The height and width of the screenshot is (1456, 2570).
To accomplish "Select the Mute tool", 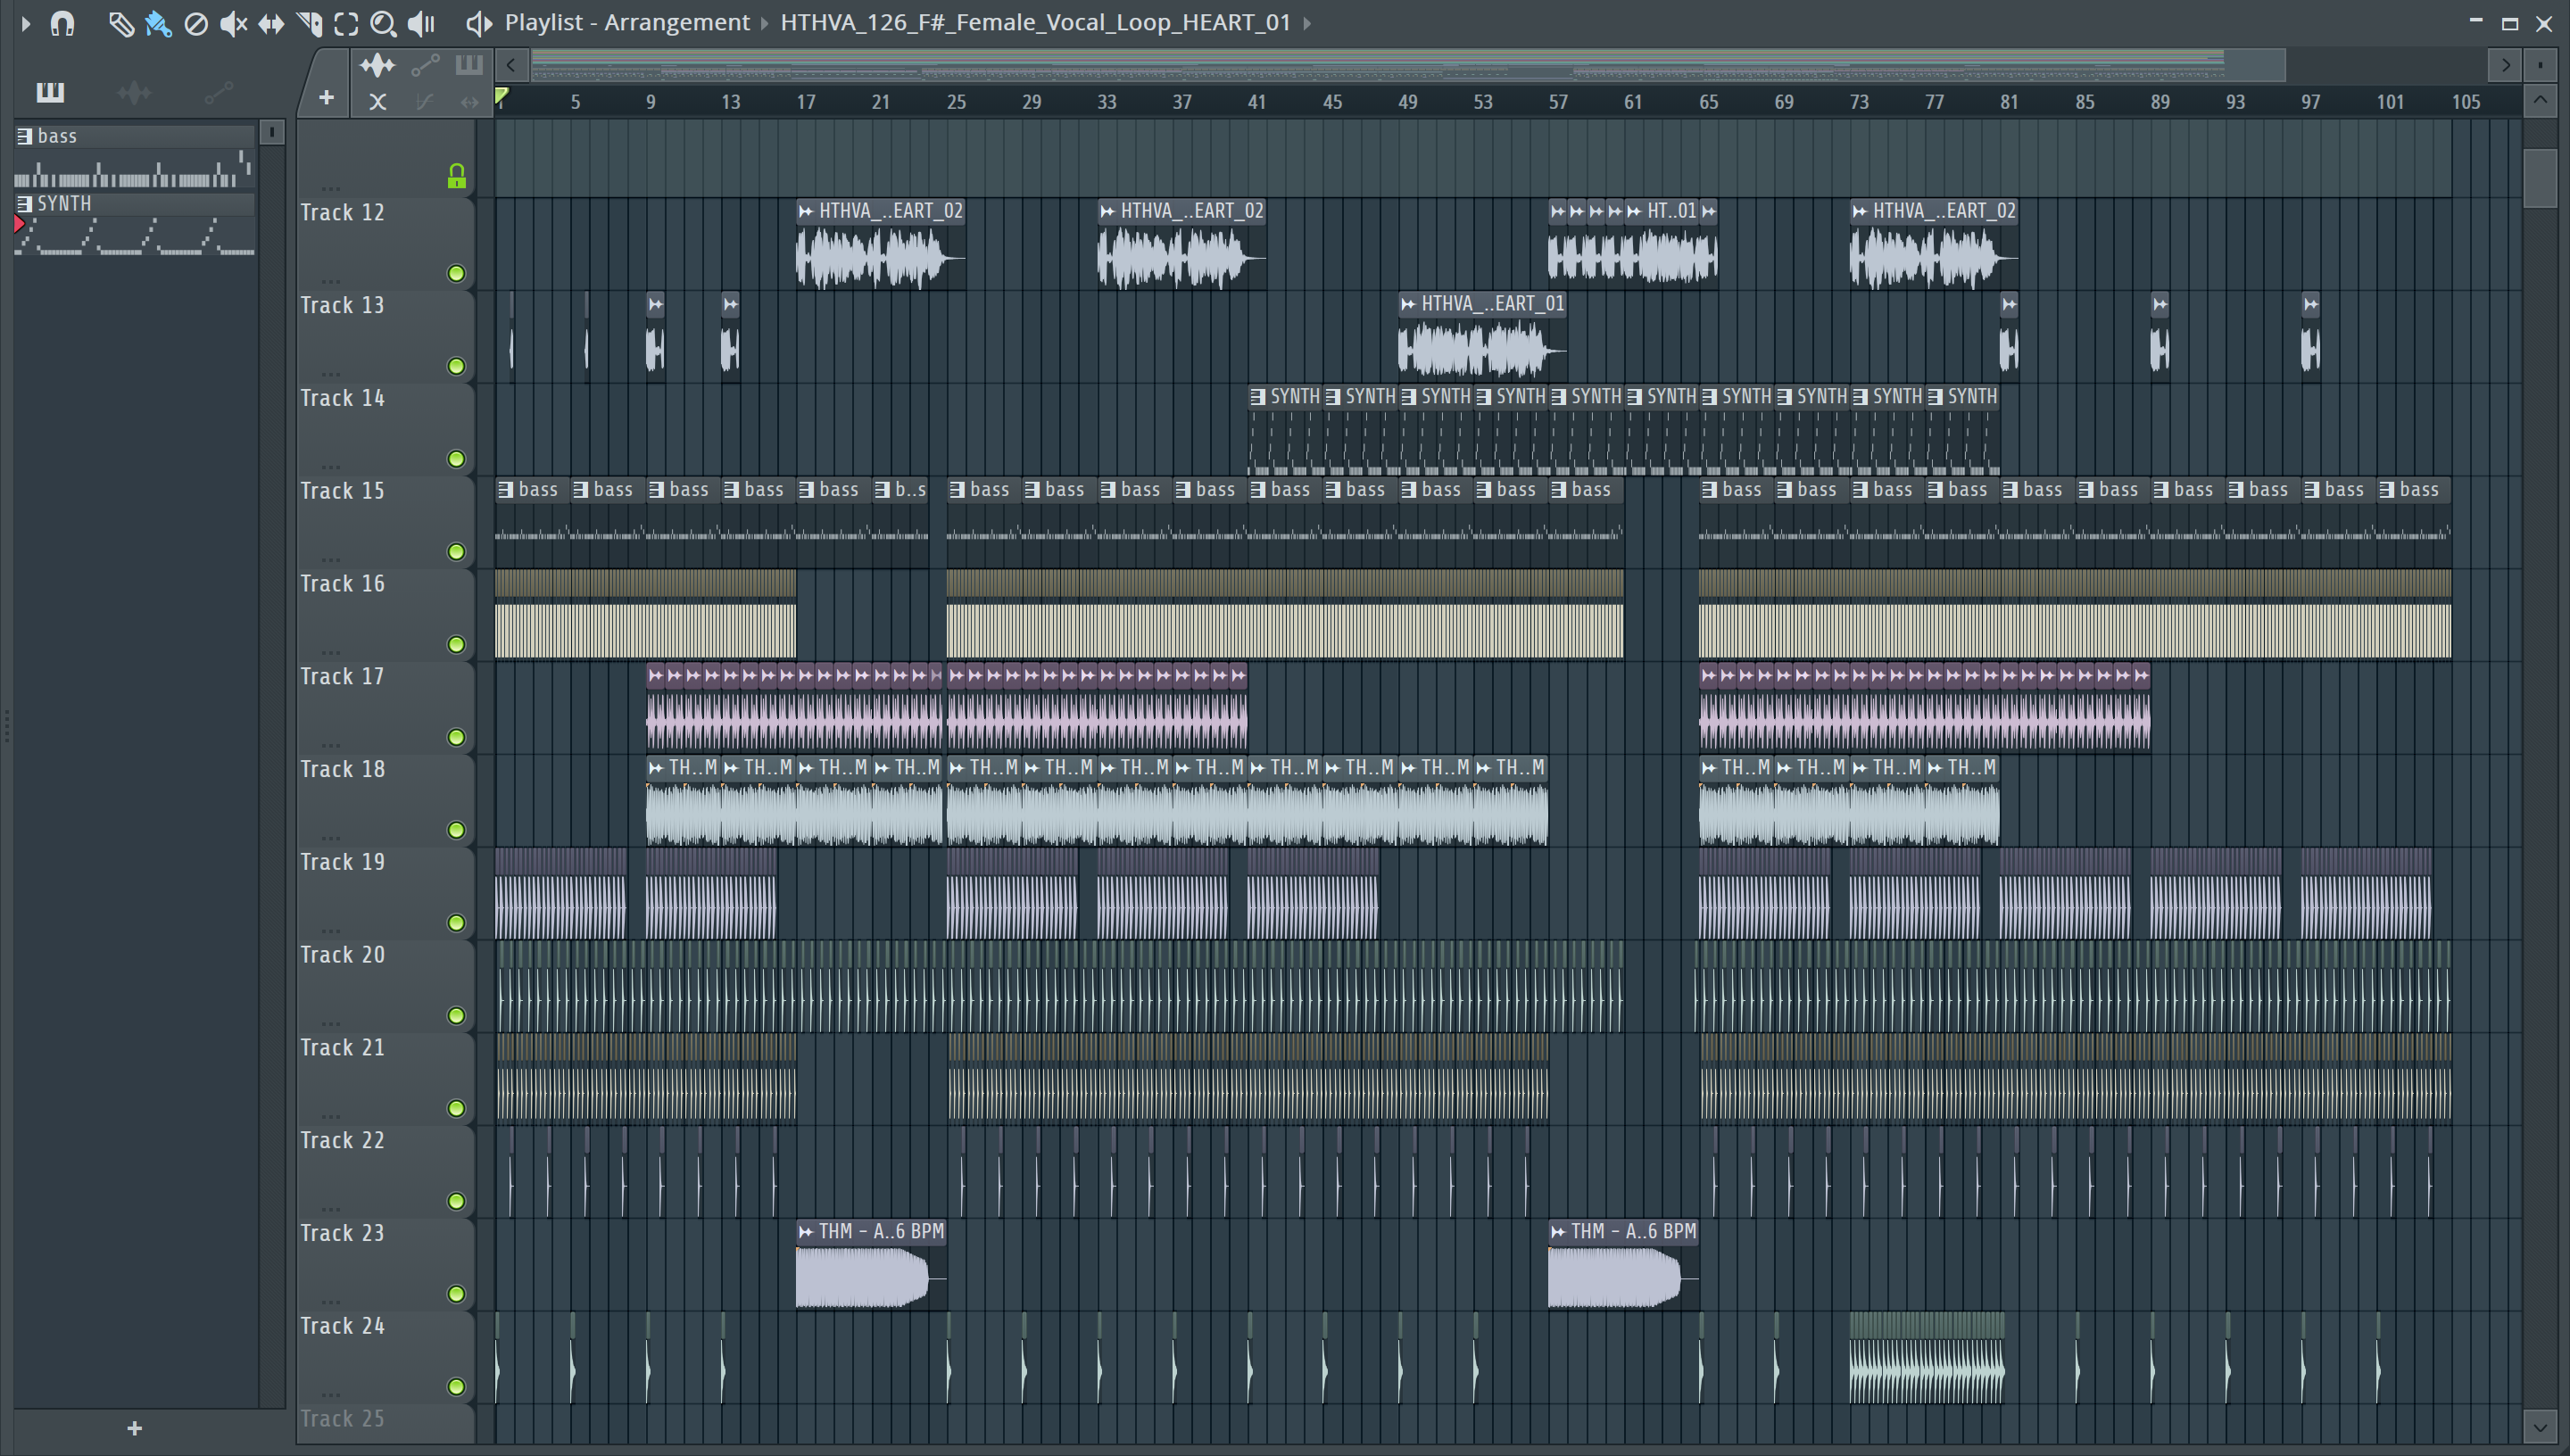I will point(233,23).
